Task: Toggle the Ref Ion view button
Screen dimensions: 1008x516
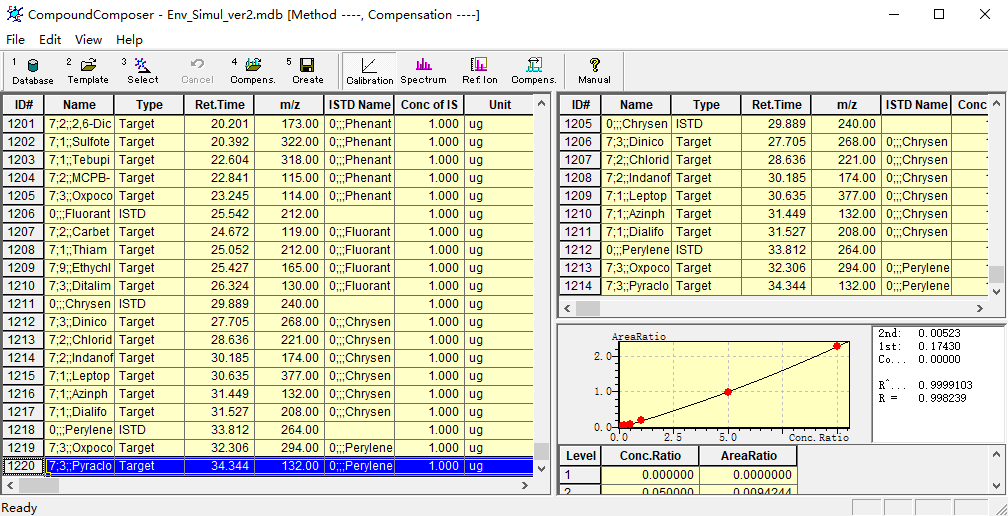Action: point(479,70)
